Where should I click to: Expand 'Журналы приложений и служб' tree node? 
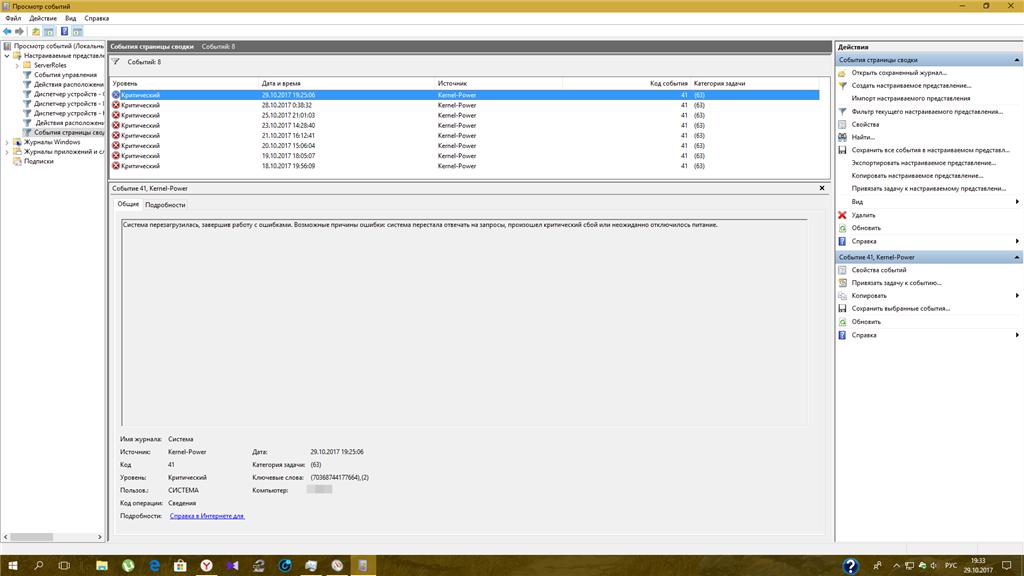pyautogui.click(x=7, y=152)
